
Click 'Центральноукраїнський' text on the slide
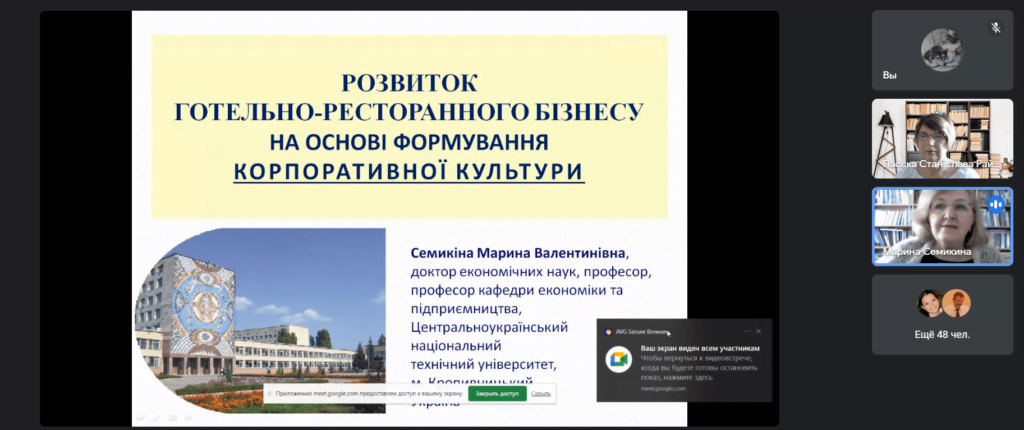(490, 326)
